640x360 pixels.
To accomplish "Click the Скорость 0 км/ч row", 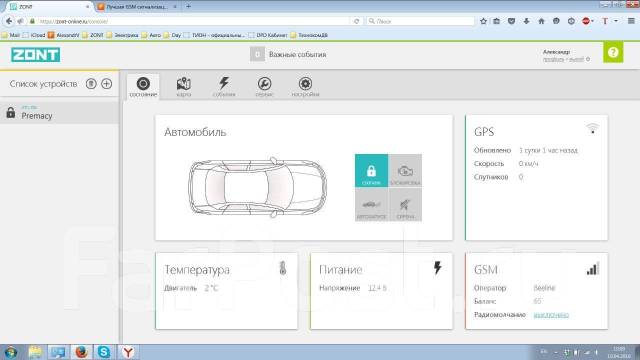I will [x=506, y=164].
